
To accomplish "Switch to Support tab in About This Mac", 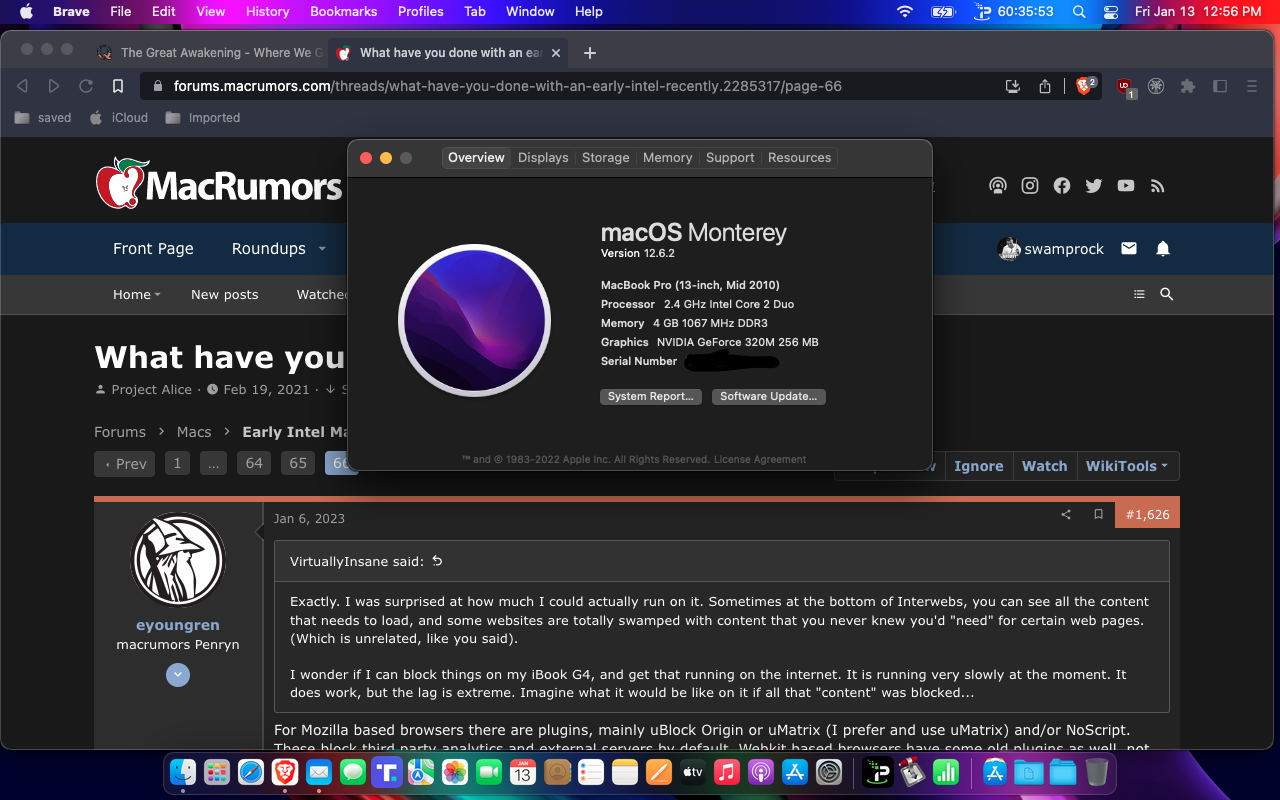I will [730, 158].
